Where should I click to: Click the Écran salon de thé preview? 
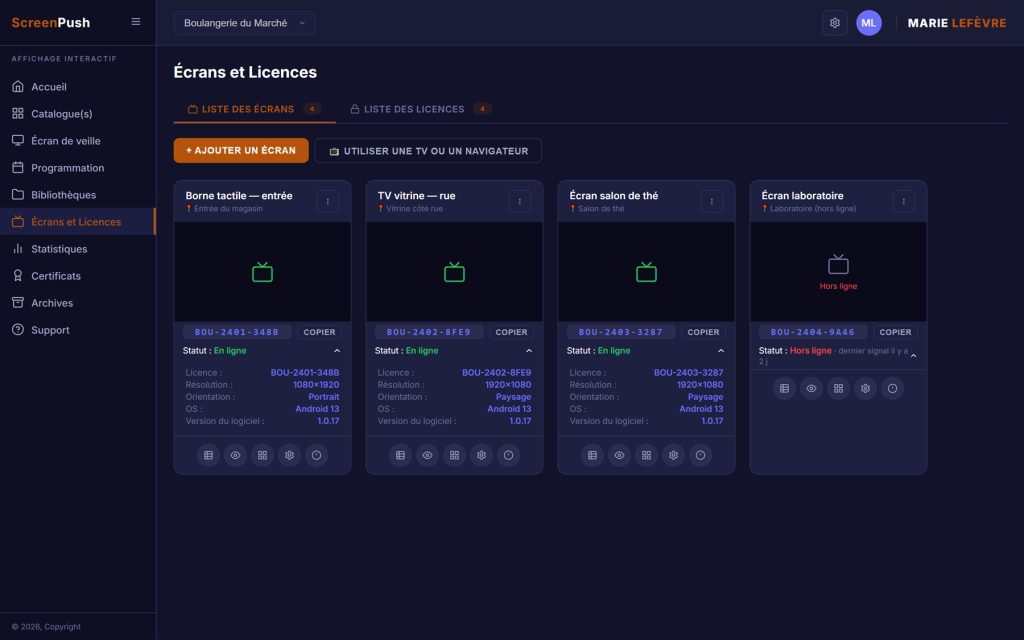tap(647, 272)
